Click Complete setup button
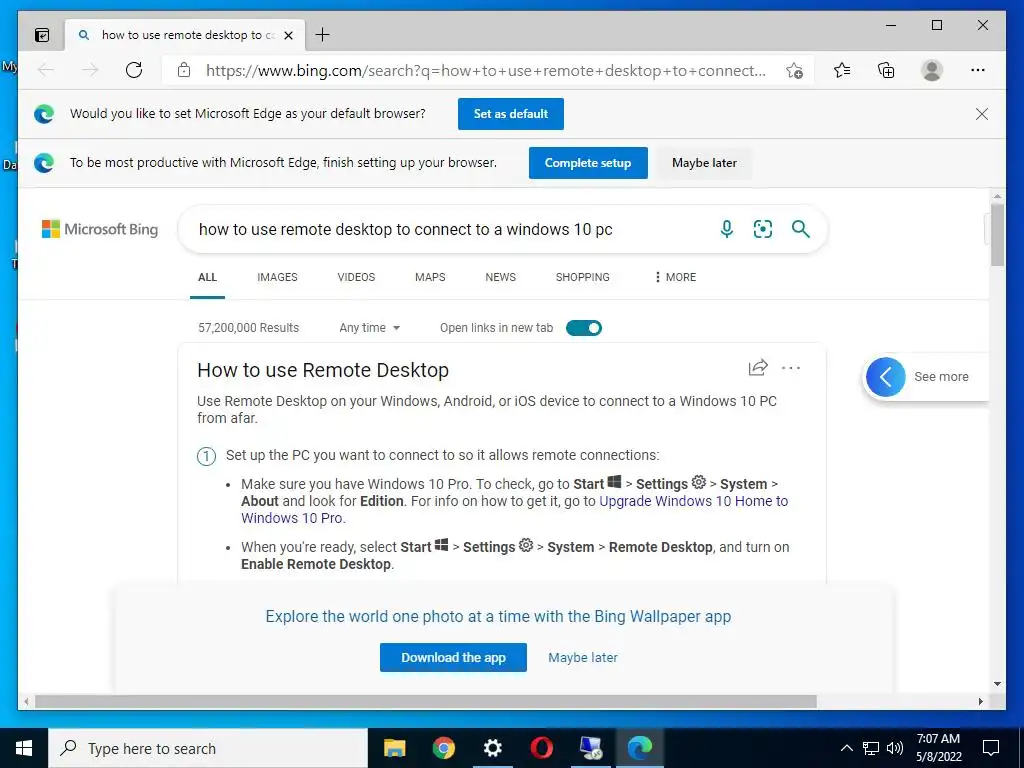Screen dimensions: 1024x768 pos(588,163)
